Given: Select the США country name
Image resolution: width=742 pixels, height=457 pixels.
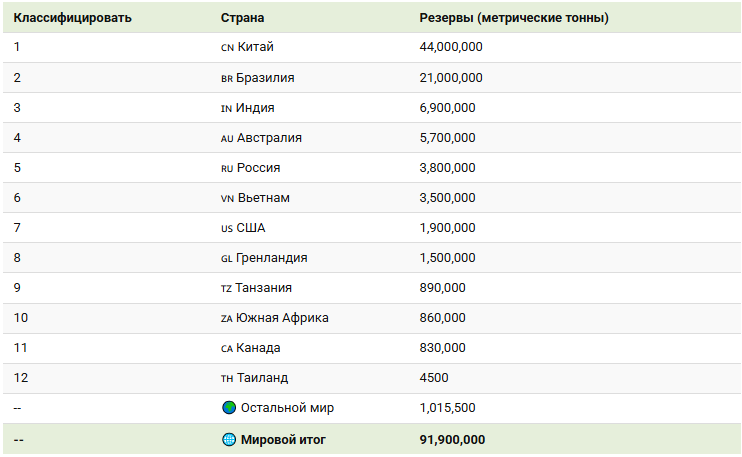Looking at the screenshot, I should click(251, 228).
